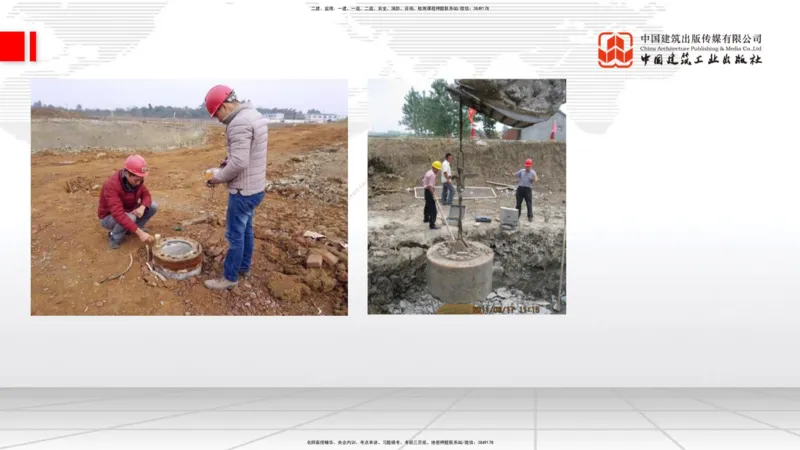
Task: Click the Chinese company name 中国建筑出版传媒有限公司
Action: coord(700,39)
